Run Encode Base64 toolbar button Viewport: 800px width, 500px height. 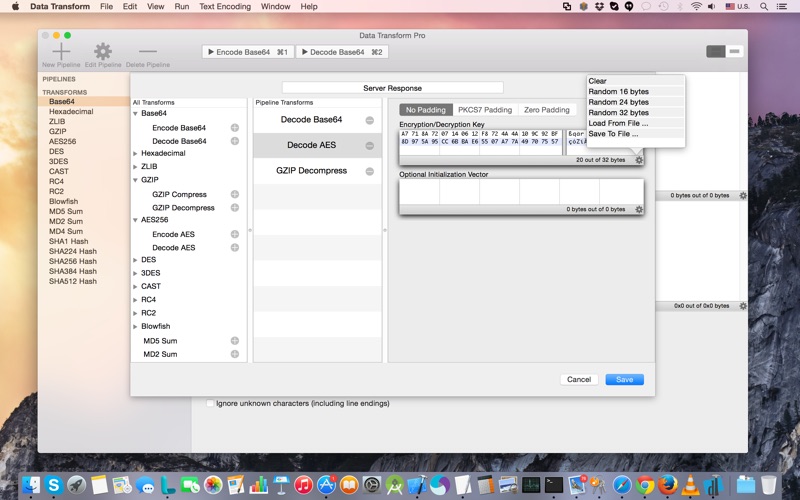pos(248,52)
